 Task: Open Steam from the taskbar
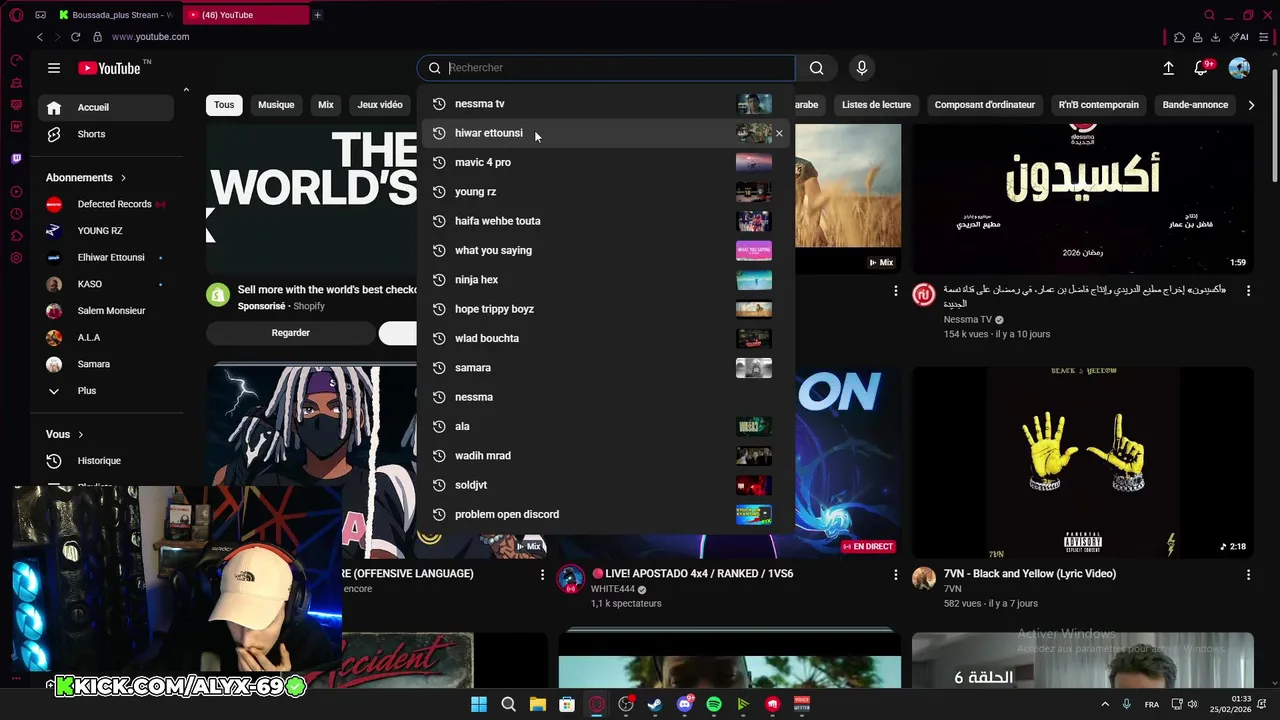[x=655, y=704]
